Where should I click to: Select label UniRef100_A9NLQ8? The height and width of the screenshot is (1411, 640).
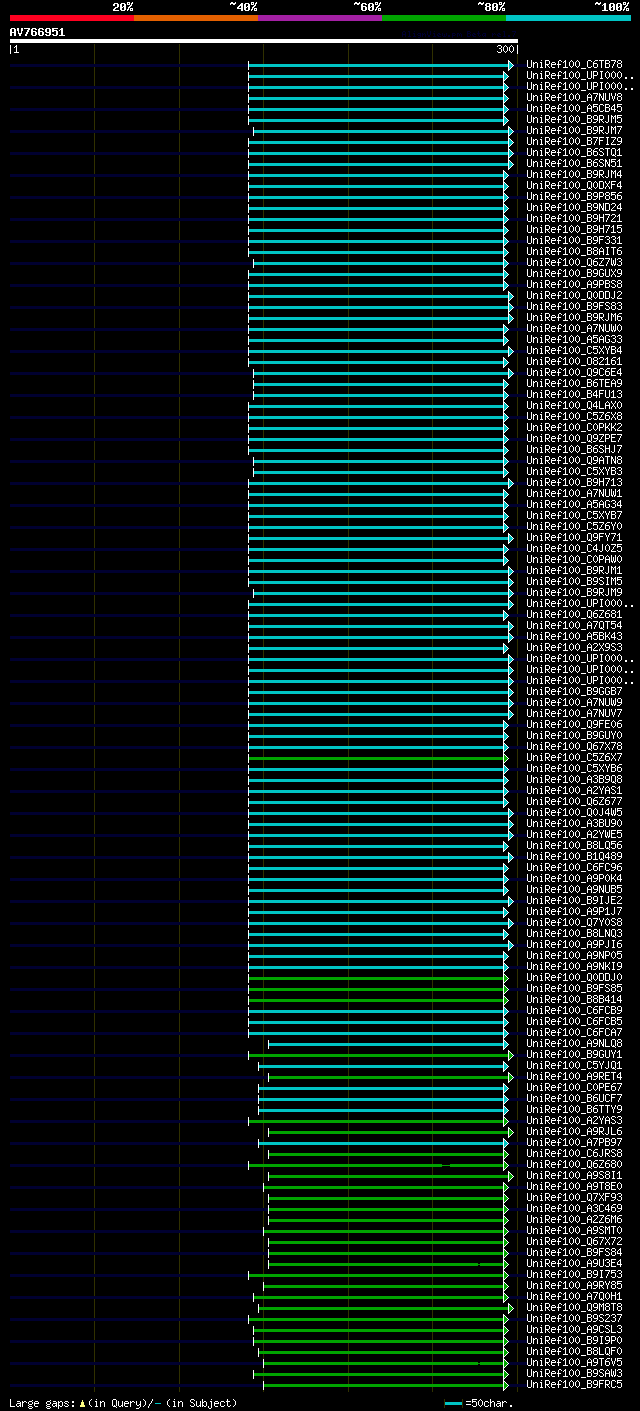[x=574, y=1044]
